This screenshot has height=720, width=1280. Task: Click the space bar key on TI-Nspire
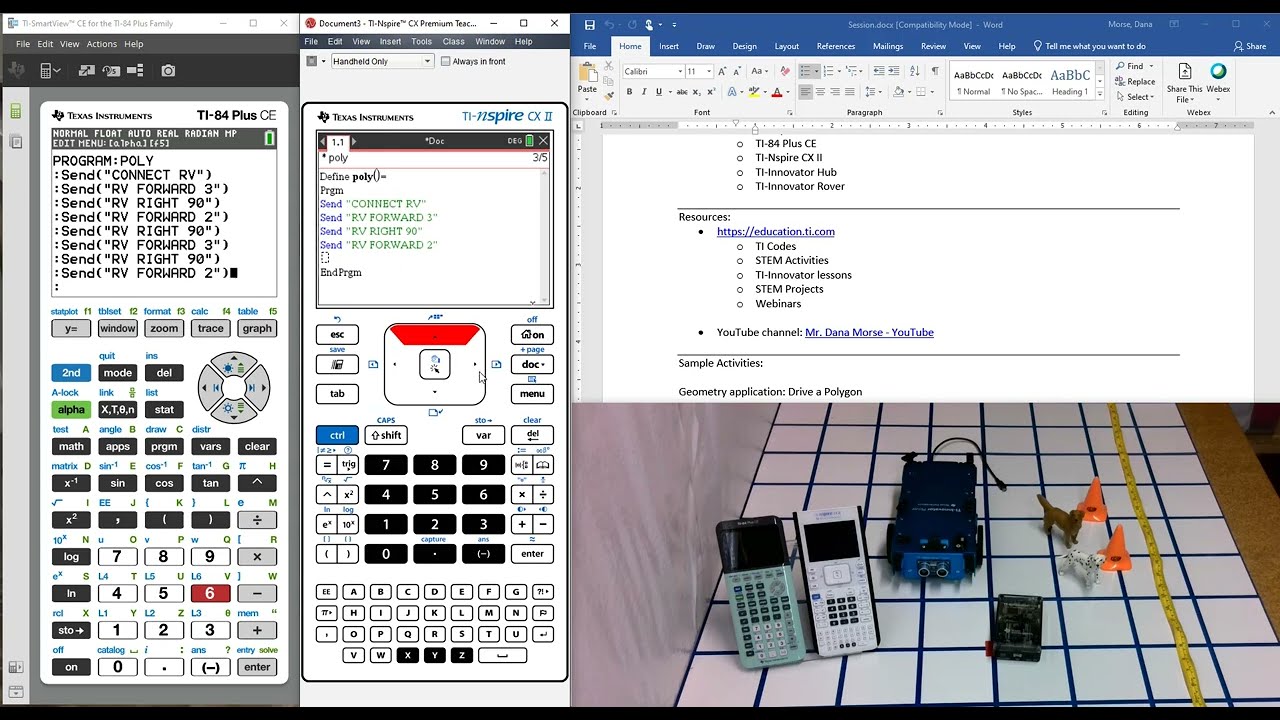point(502,656)
